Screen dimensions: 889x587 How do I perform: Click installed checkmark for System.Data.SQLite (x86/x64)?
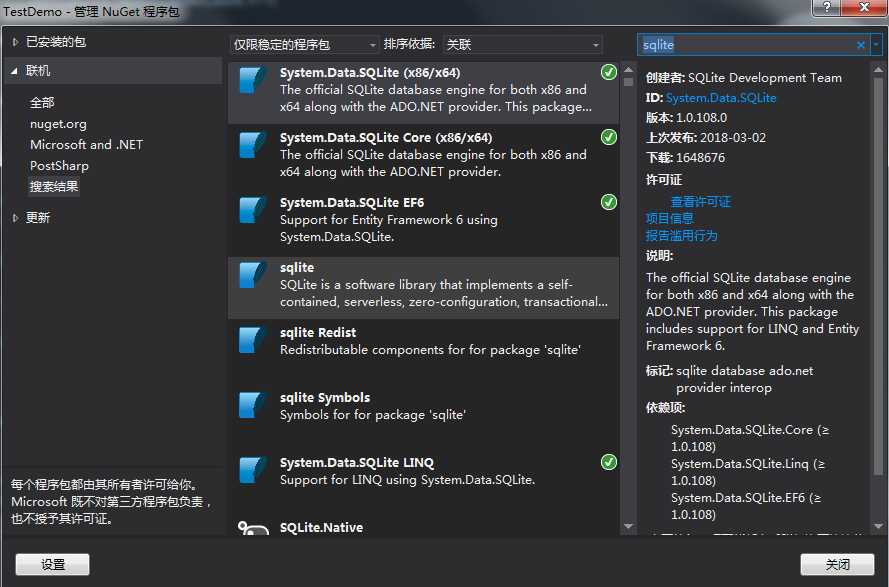tap(608, 72)
